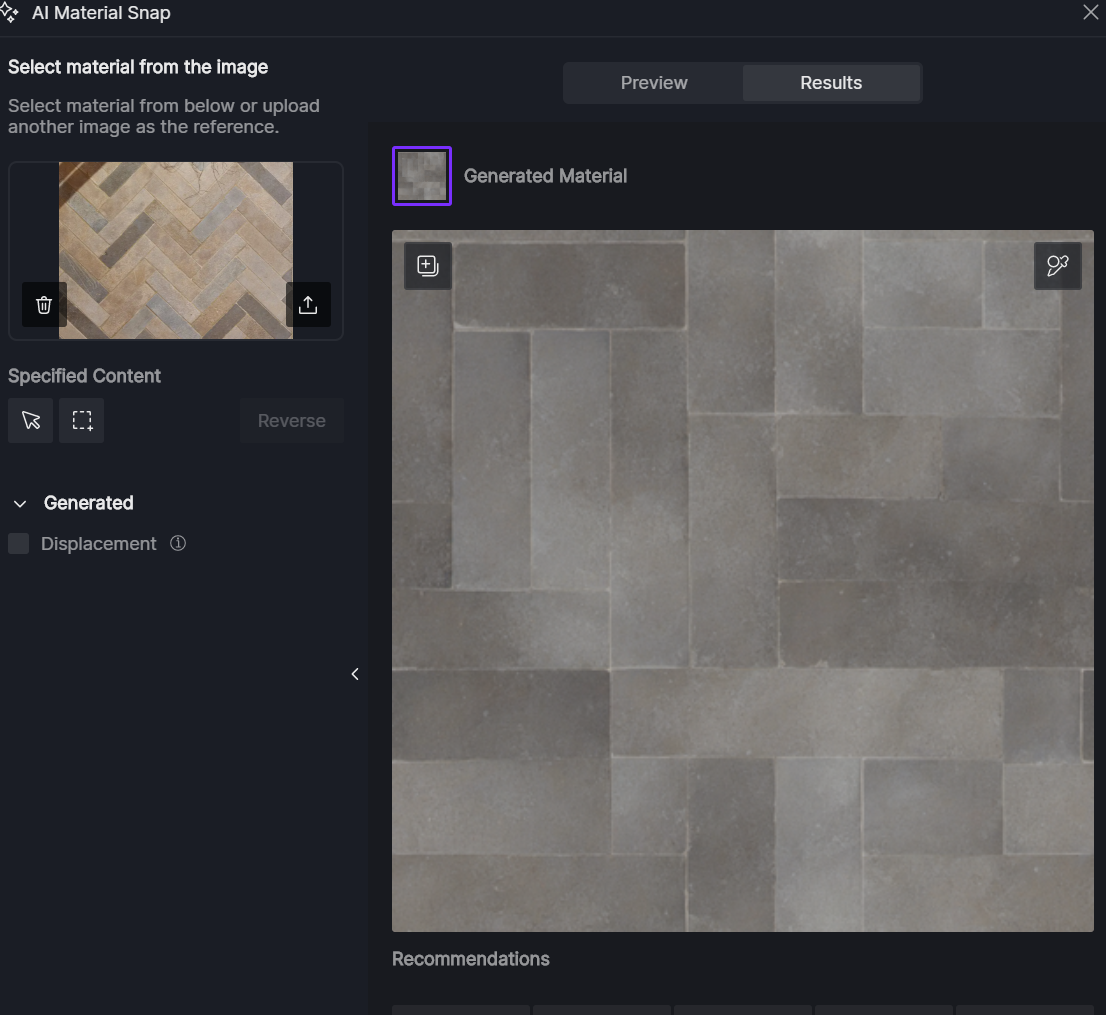The height and width of the screenshot is (1015, 1106).
Task: Open the first Recommendations tile at bottom
Action: point(461,1009)
